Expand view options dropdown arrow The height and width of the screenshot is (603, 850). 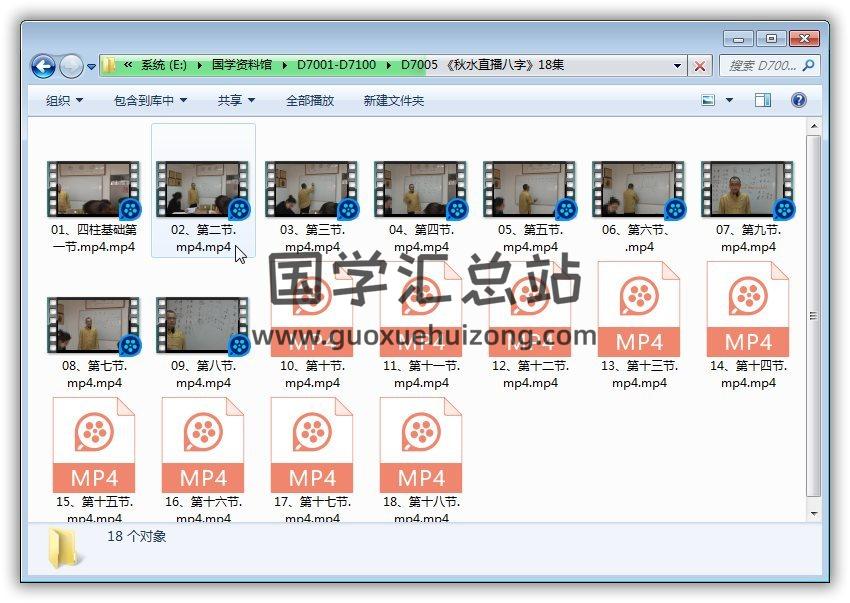[729, 100]
